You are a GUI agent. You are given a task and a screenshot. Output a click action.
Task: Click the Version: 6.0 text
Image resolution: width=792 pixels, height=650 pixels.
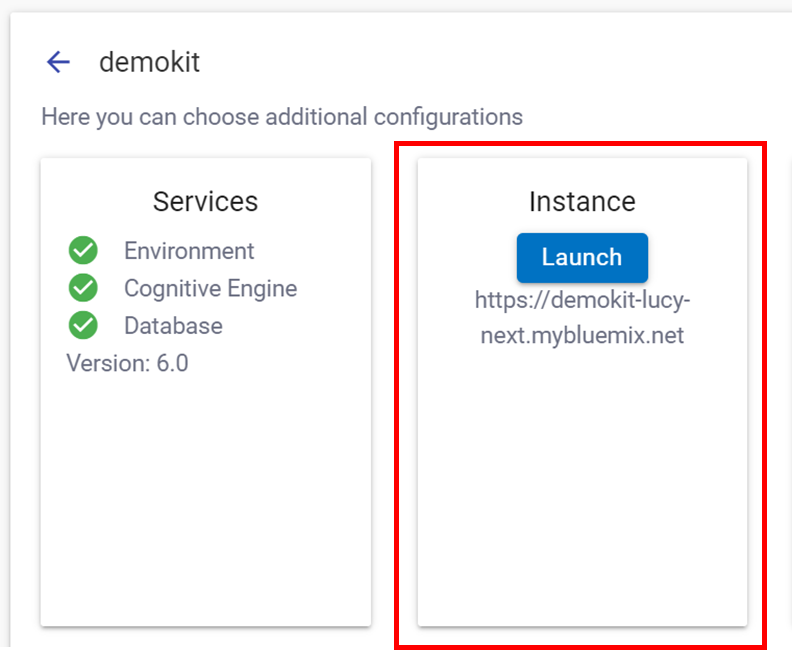click(127, 363)
